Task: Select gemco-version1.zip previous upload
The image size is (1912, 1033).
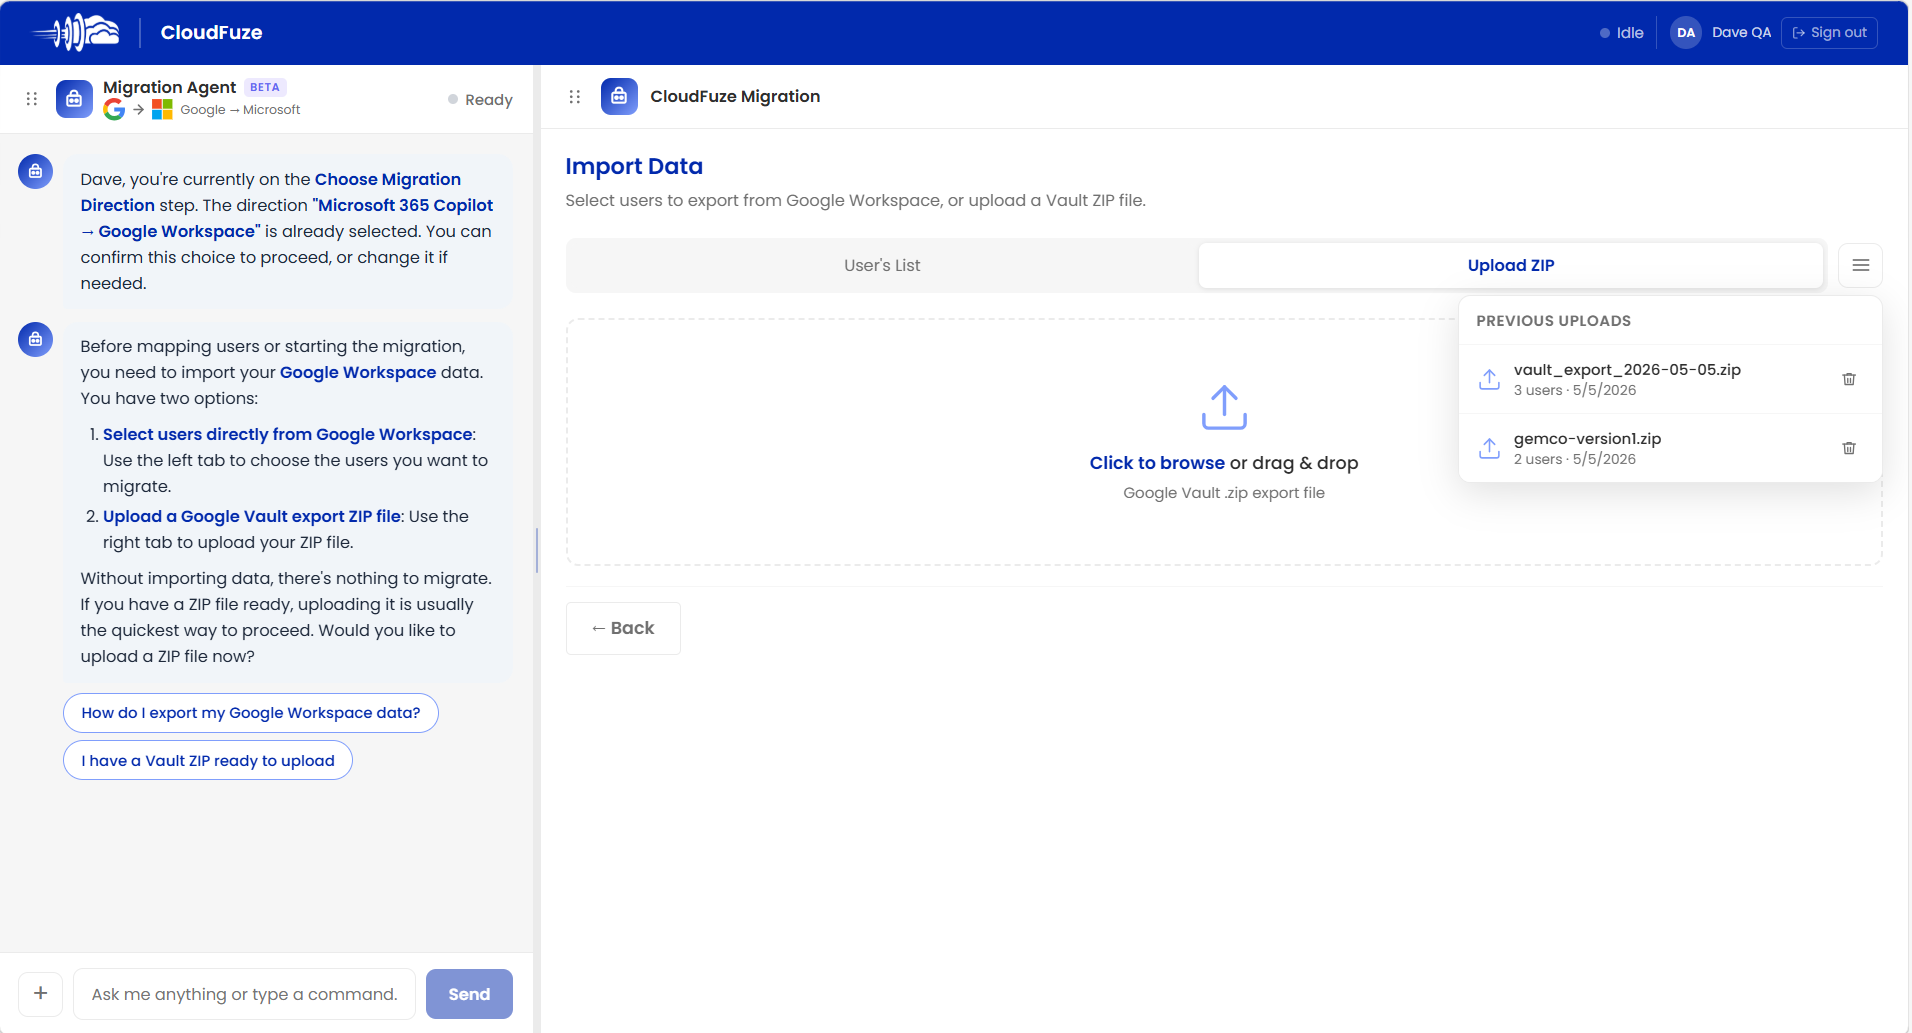Action: (x=1670, y=448)
